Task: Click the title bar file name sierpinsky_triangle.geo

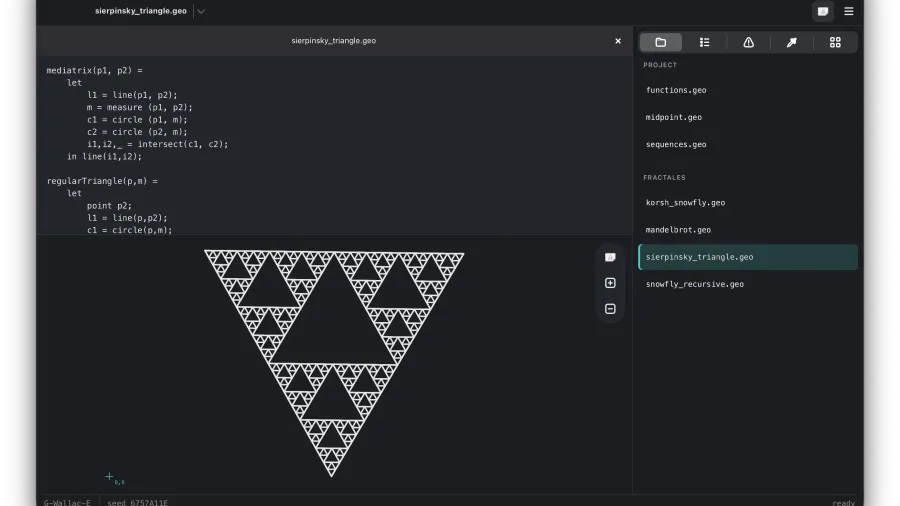Action: pyautogui.click(x=141, y=11)
